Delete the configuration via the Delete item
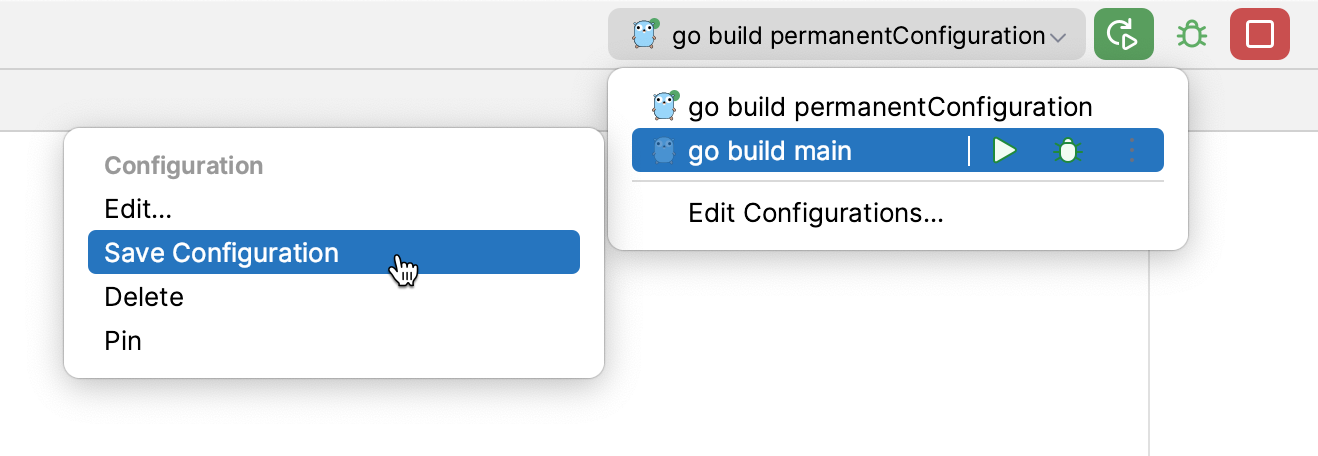The height and width of the screenshot is (456, 1318). tap(144, 297)
